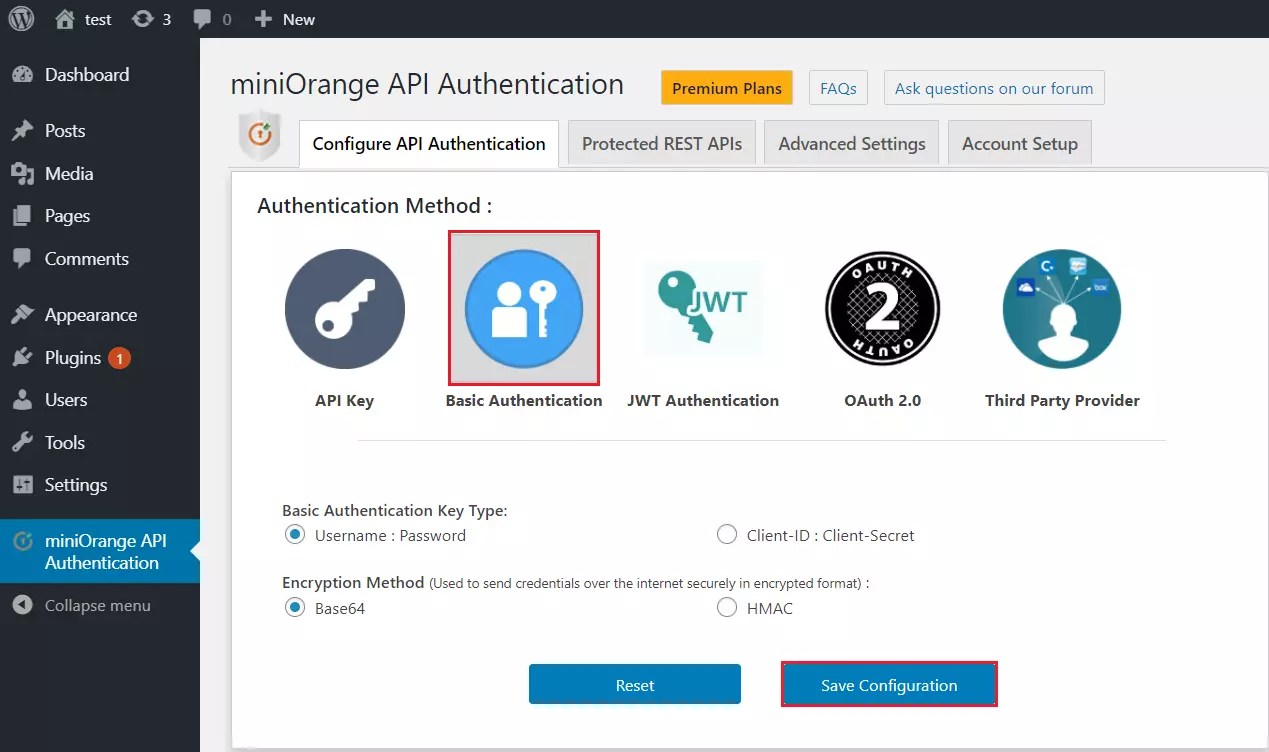Click the Posts pushpin icon
1269x752 pixels.
pyautogui.click(x=22, y=131)
